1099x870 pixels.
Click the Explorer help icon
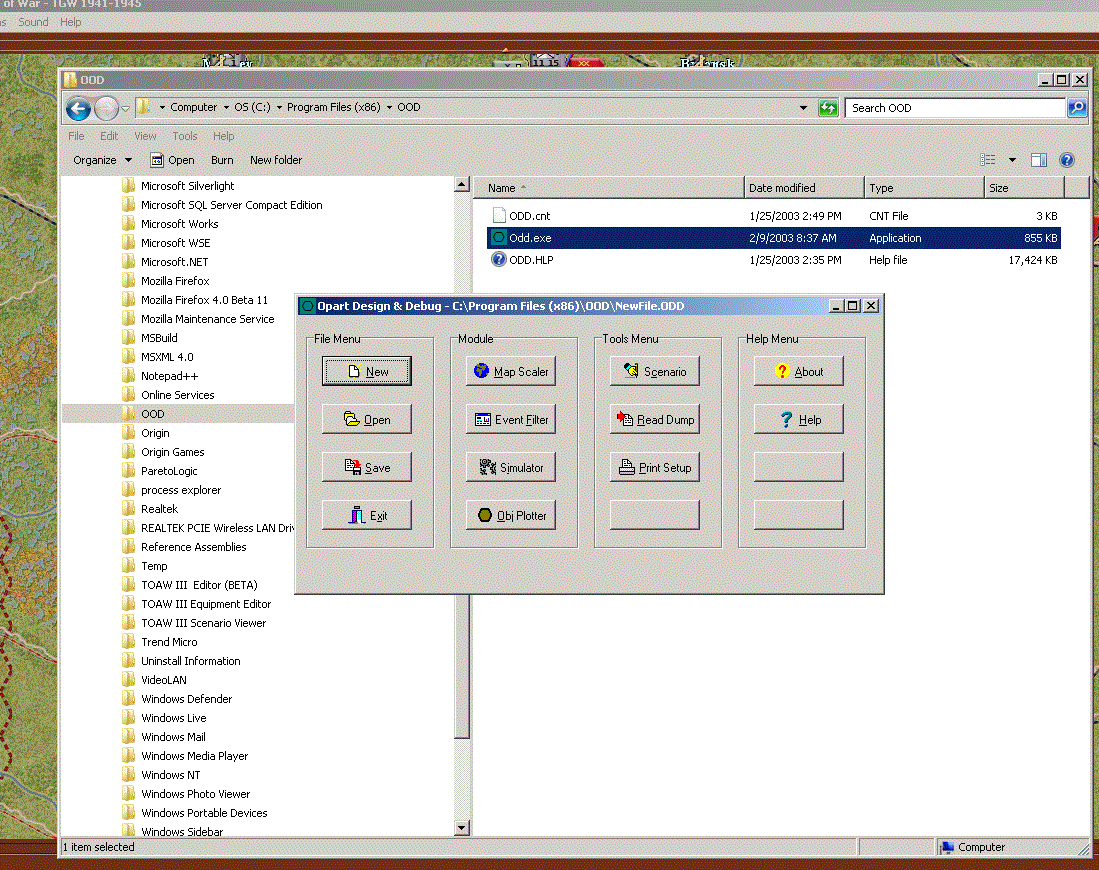[1067, 160]
